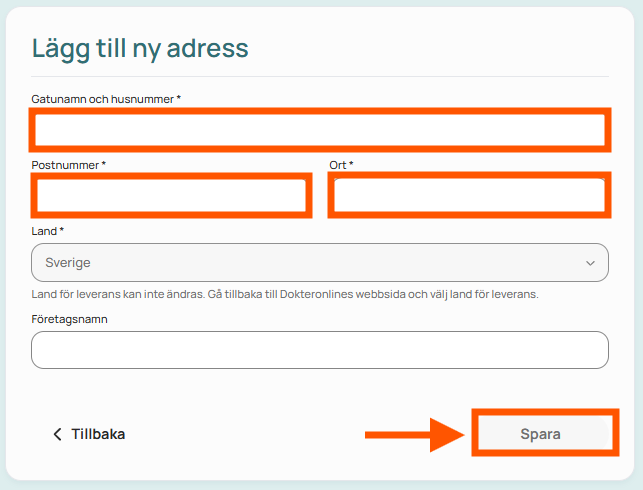Go back using the Tillbaka link
Screen dimensions: 643x490
pos(89,434)
